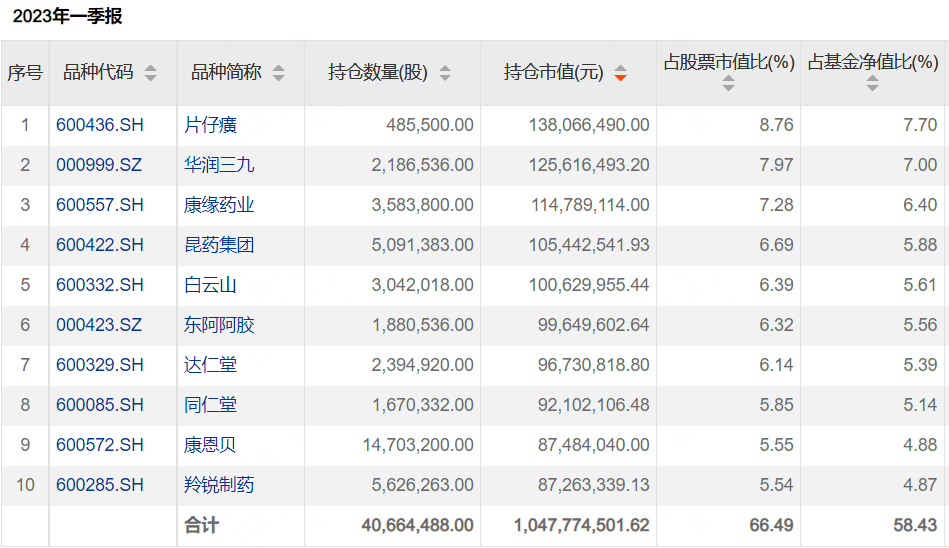The image size is (949, 548).
Task: Sort by 品种简称 column arrows
Action: [278, 73]
